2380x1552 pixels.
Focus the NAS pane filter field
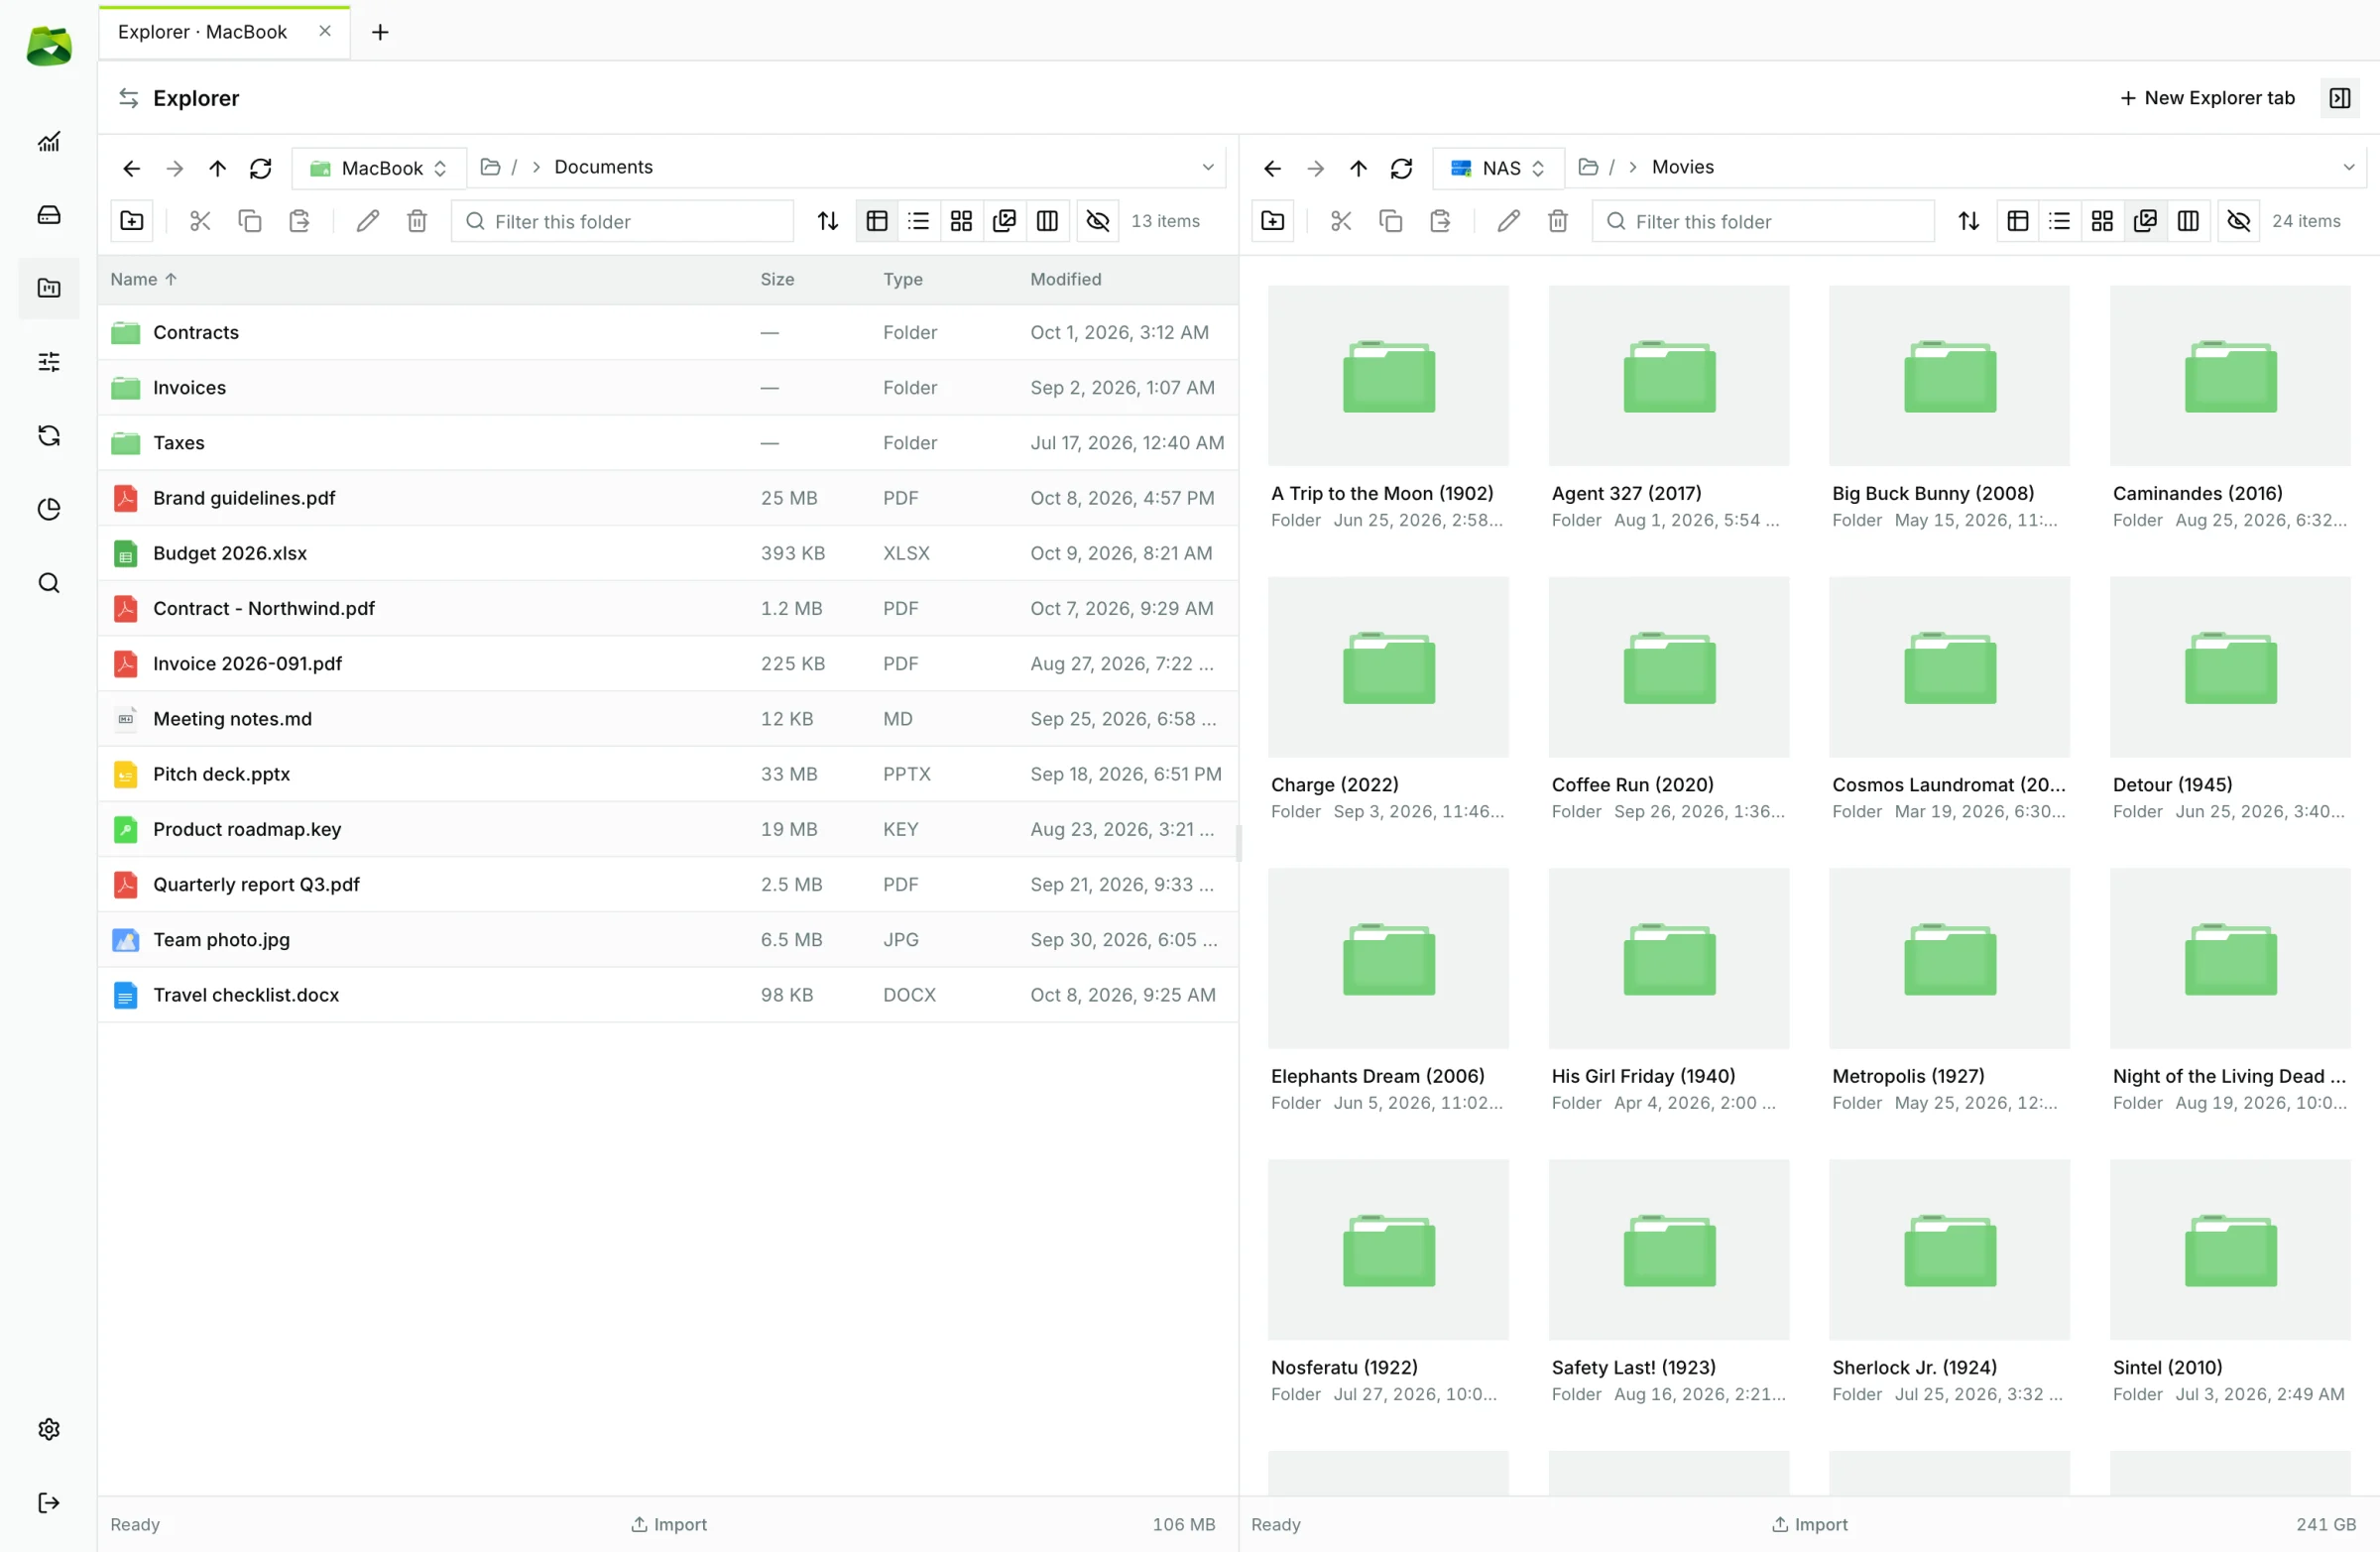(1764, 221)
